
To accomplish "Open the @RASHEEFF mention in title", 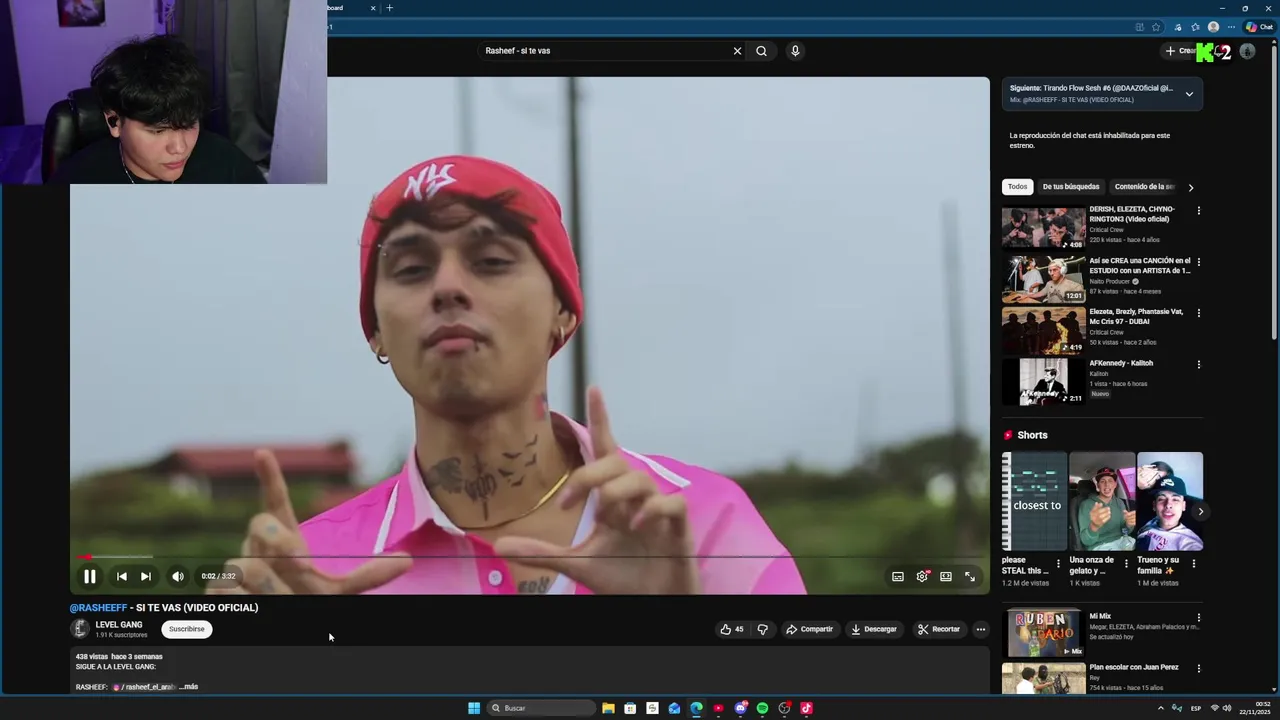I will [98, 607].
